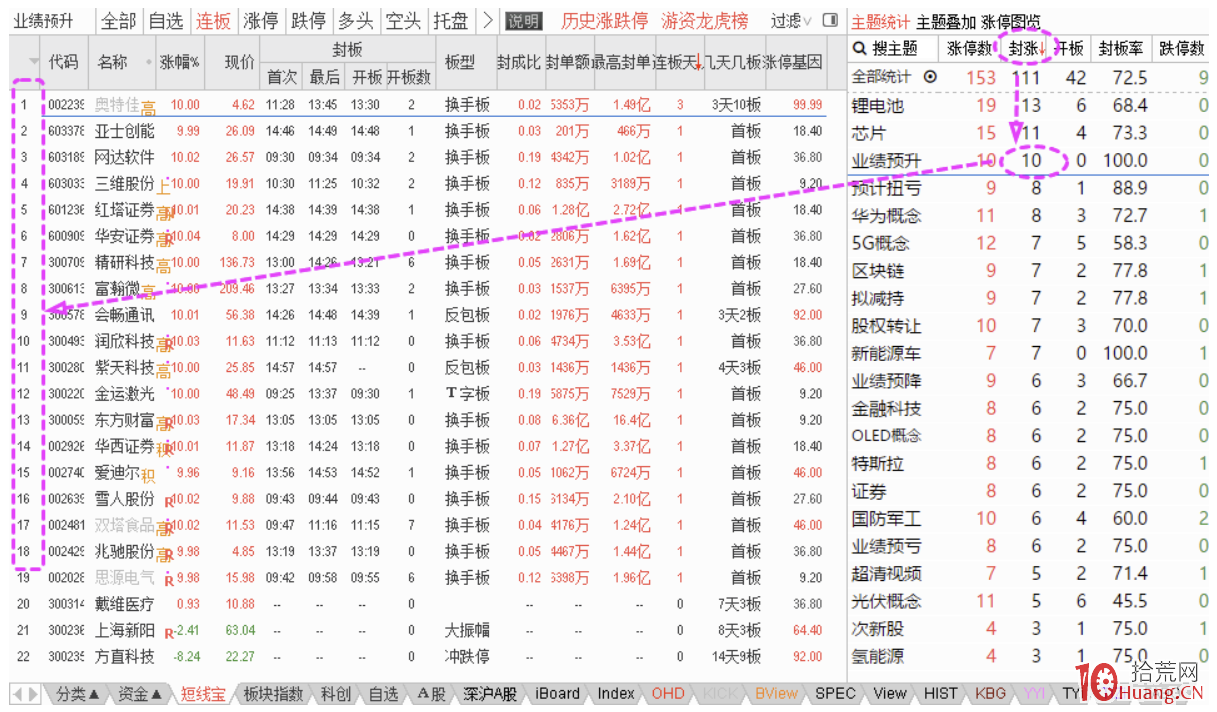Viewport: 1217px width, 712px height.
Task: Open the 深沪A股 bottom tab
Action: coord(490,694)
